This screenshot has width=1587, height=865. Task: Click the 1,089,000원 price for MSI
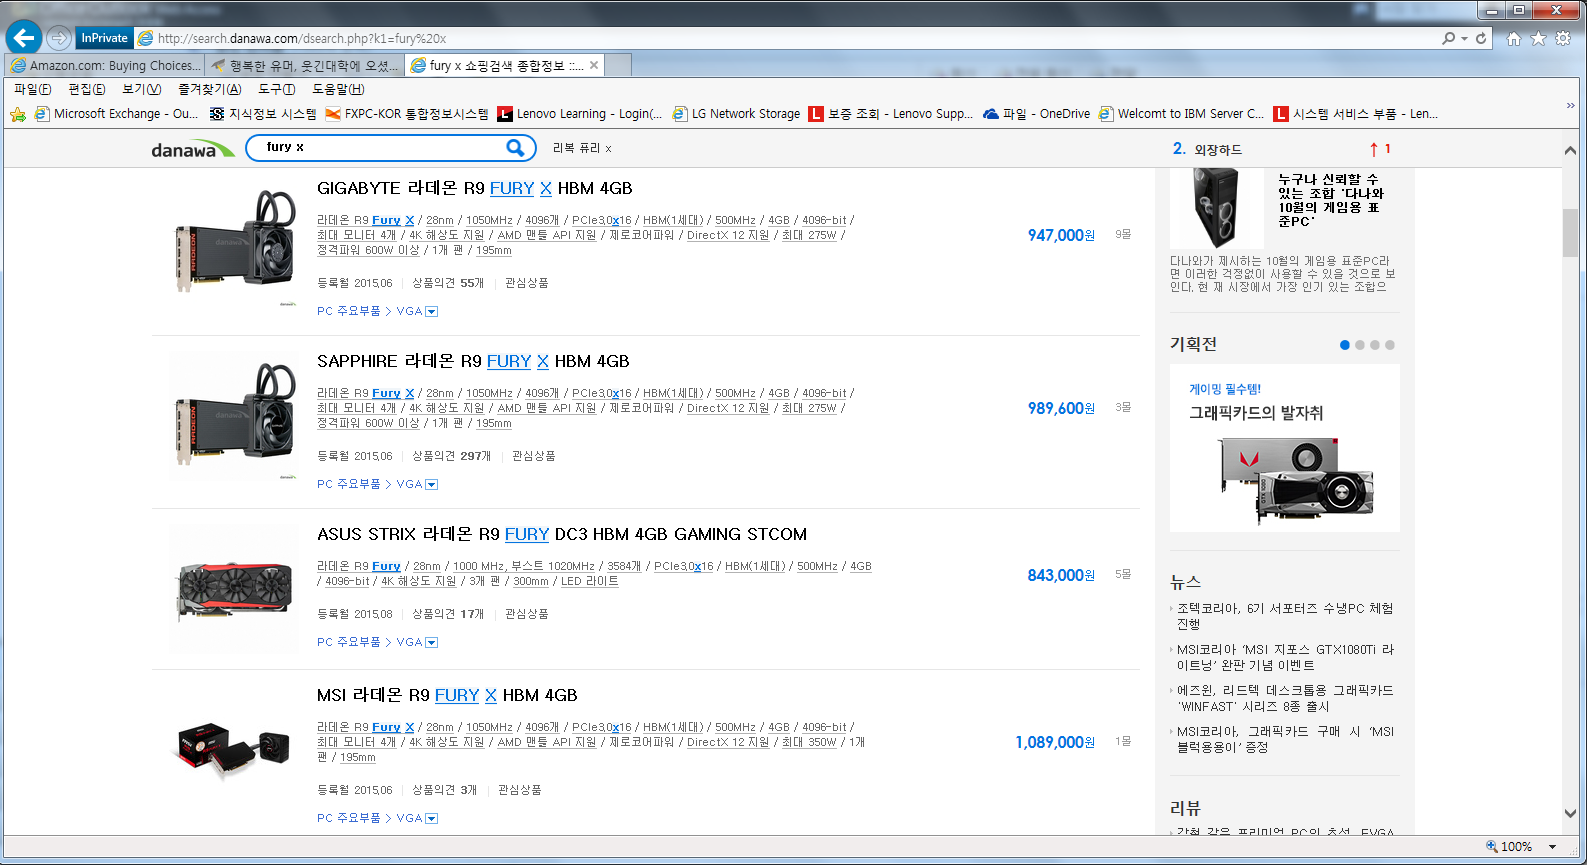point(1055,742)
